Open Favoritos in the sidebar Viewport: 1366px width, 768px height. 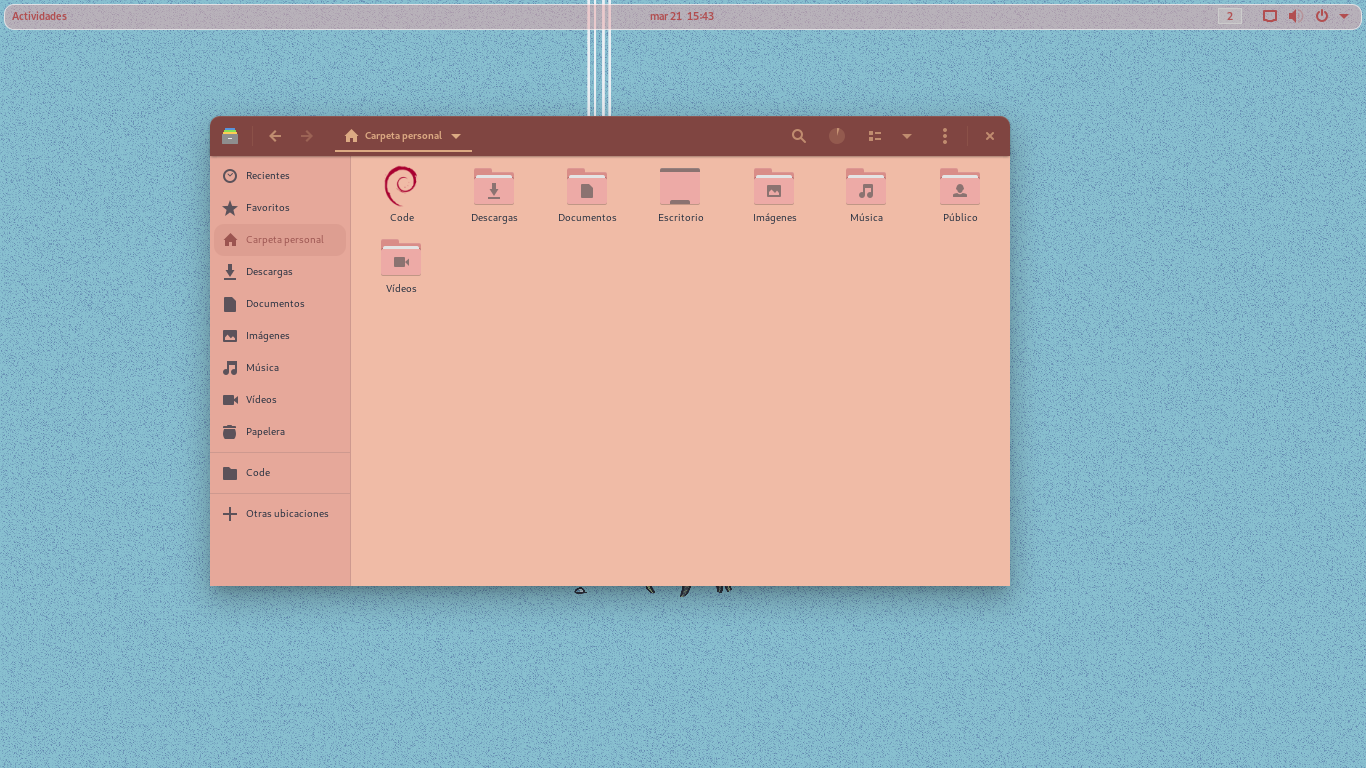[x=280, y=208]
